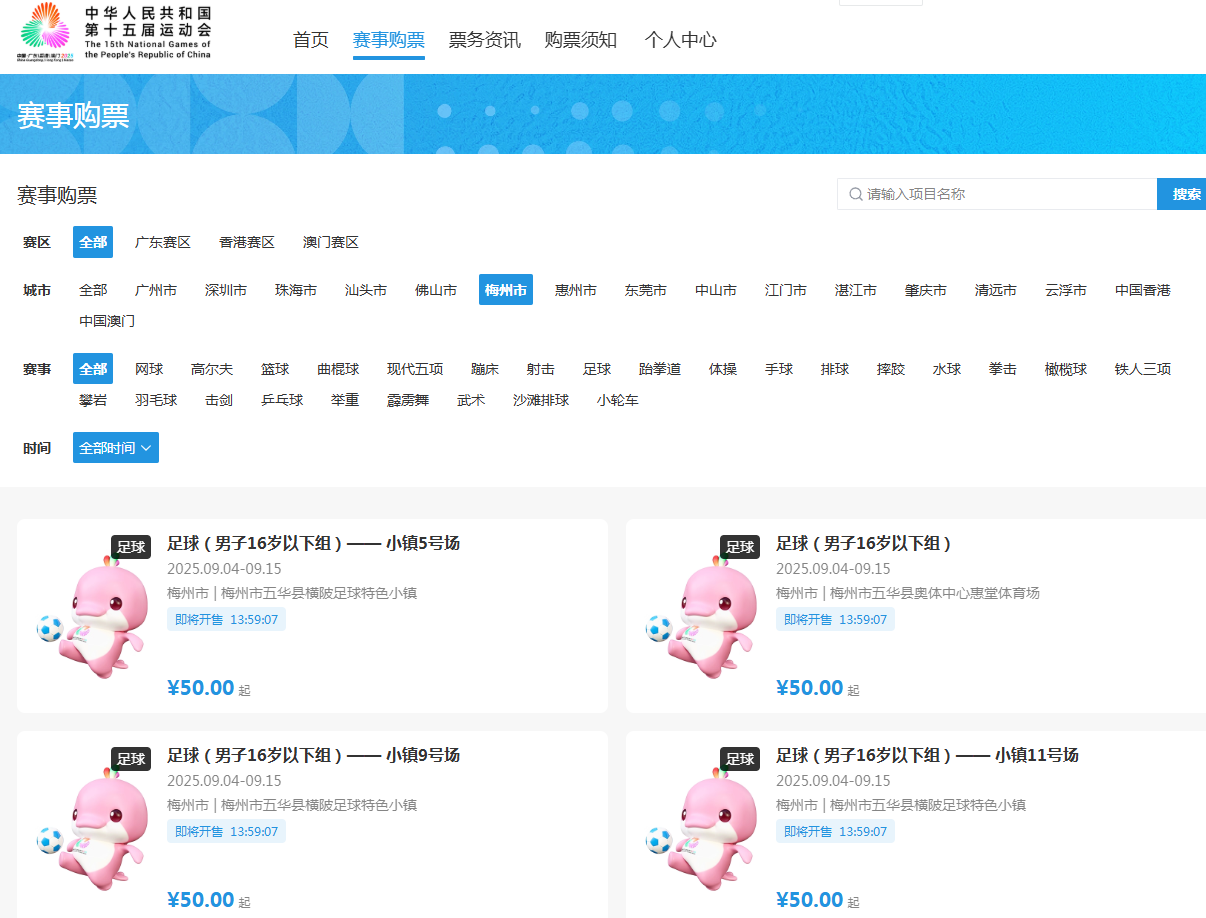The width and height of the screenshot is (1206, 918).
Task: Select 澳门赛区 filter
Action: pyautogui.click(x=331, y=242)
